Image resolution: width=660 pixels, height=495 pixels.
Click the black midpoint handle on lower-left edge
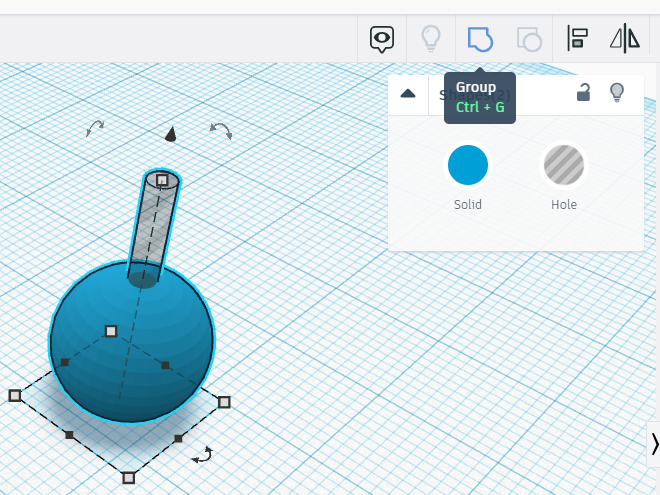(69, 435)
